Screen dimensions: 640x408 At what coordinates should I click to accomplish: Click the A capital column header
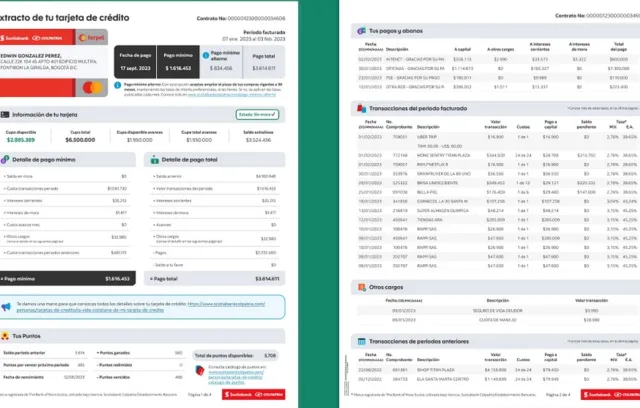[462, 49]
